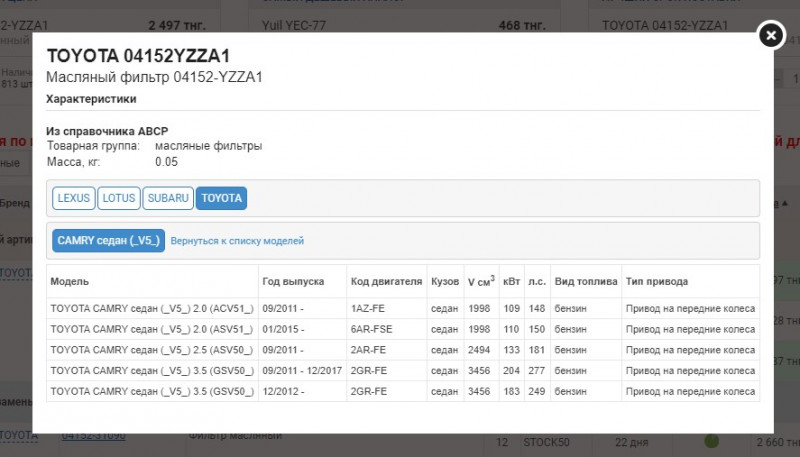The height and width of the screenshot is (457, 800).
Task: Close the TOYOTA 04152YZZA1 popup
Action: tap(771, 35)
